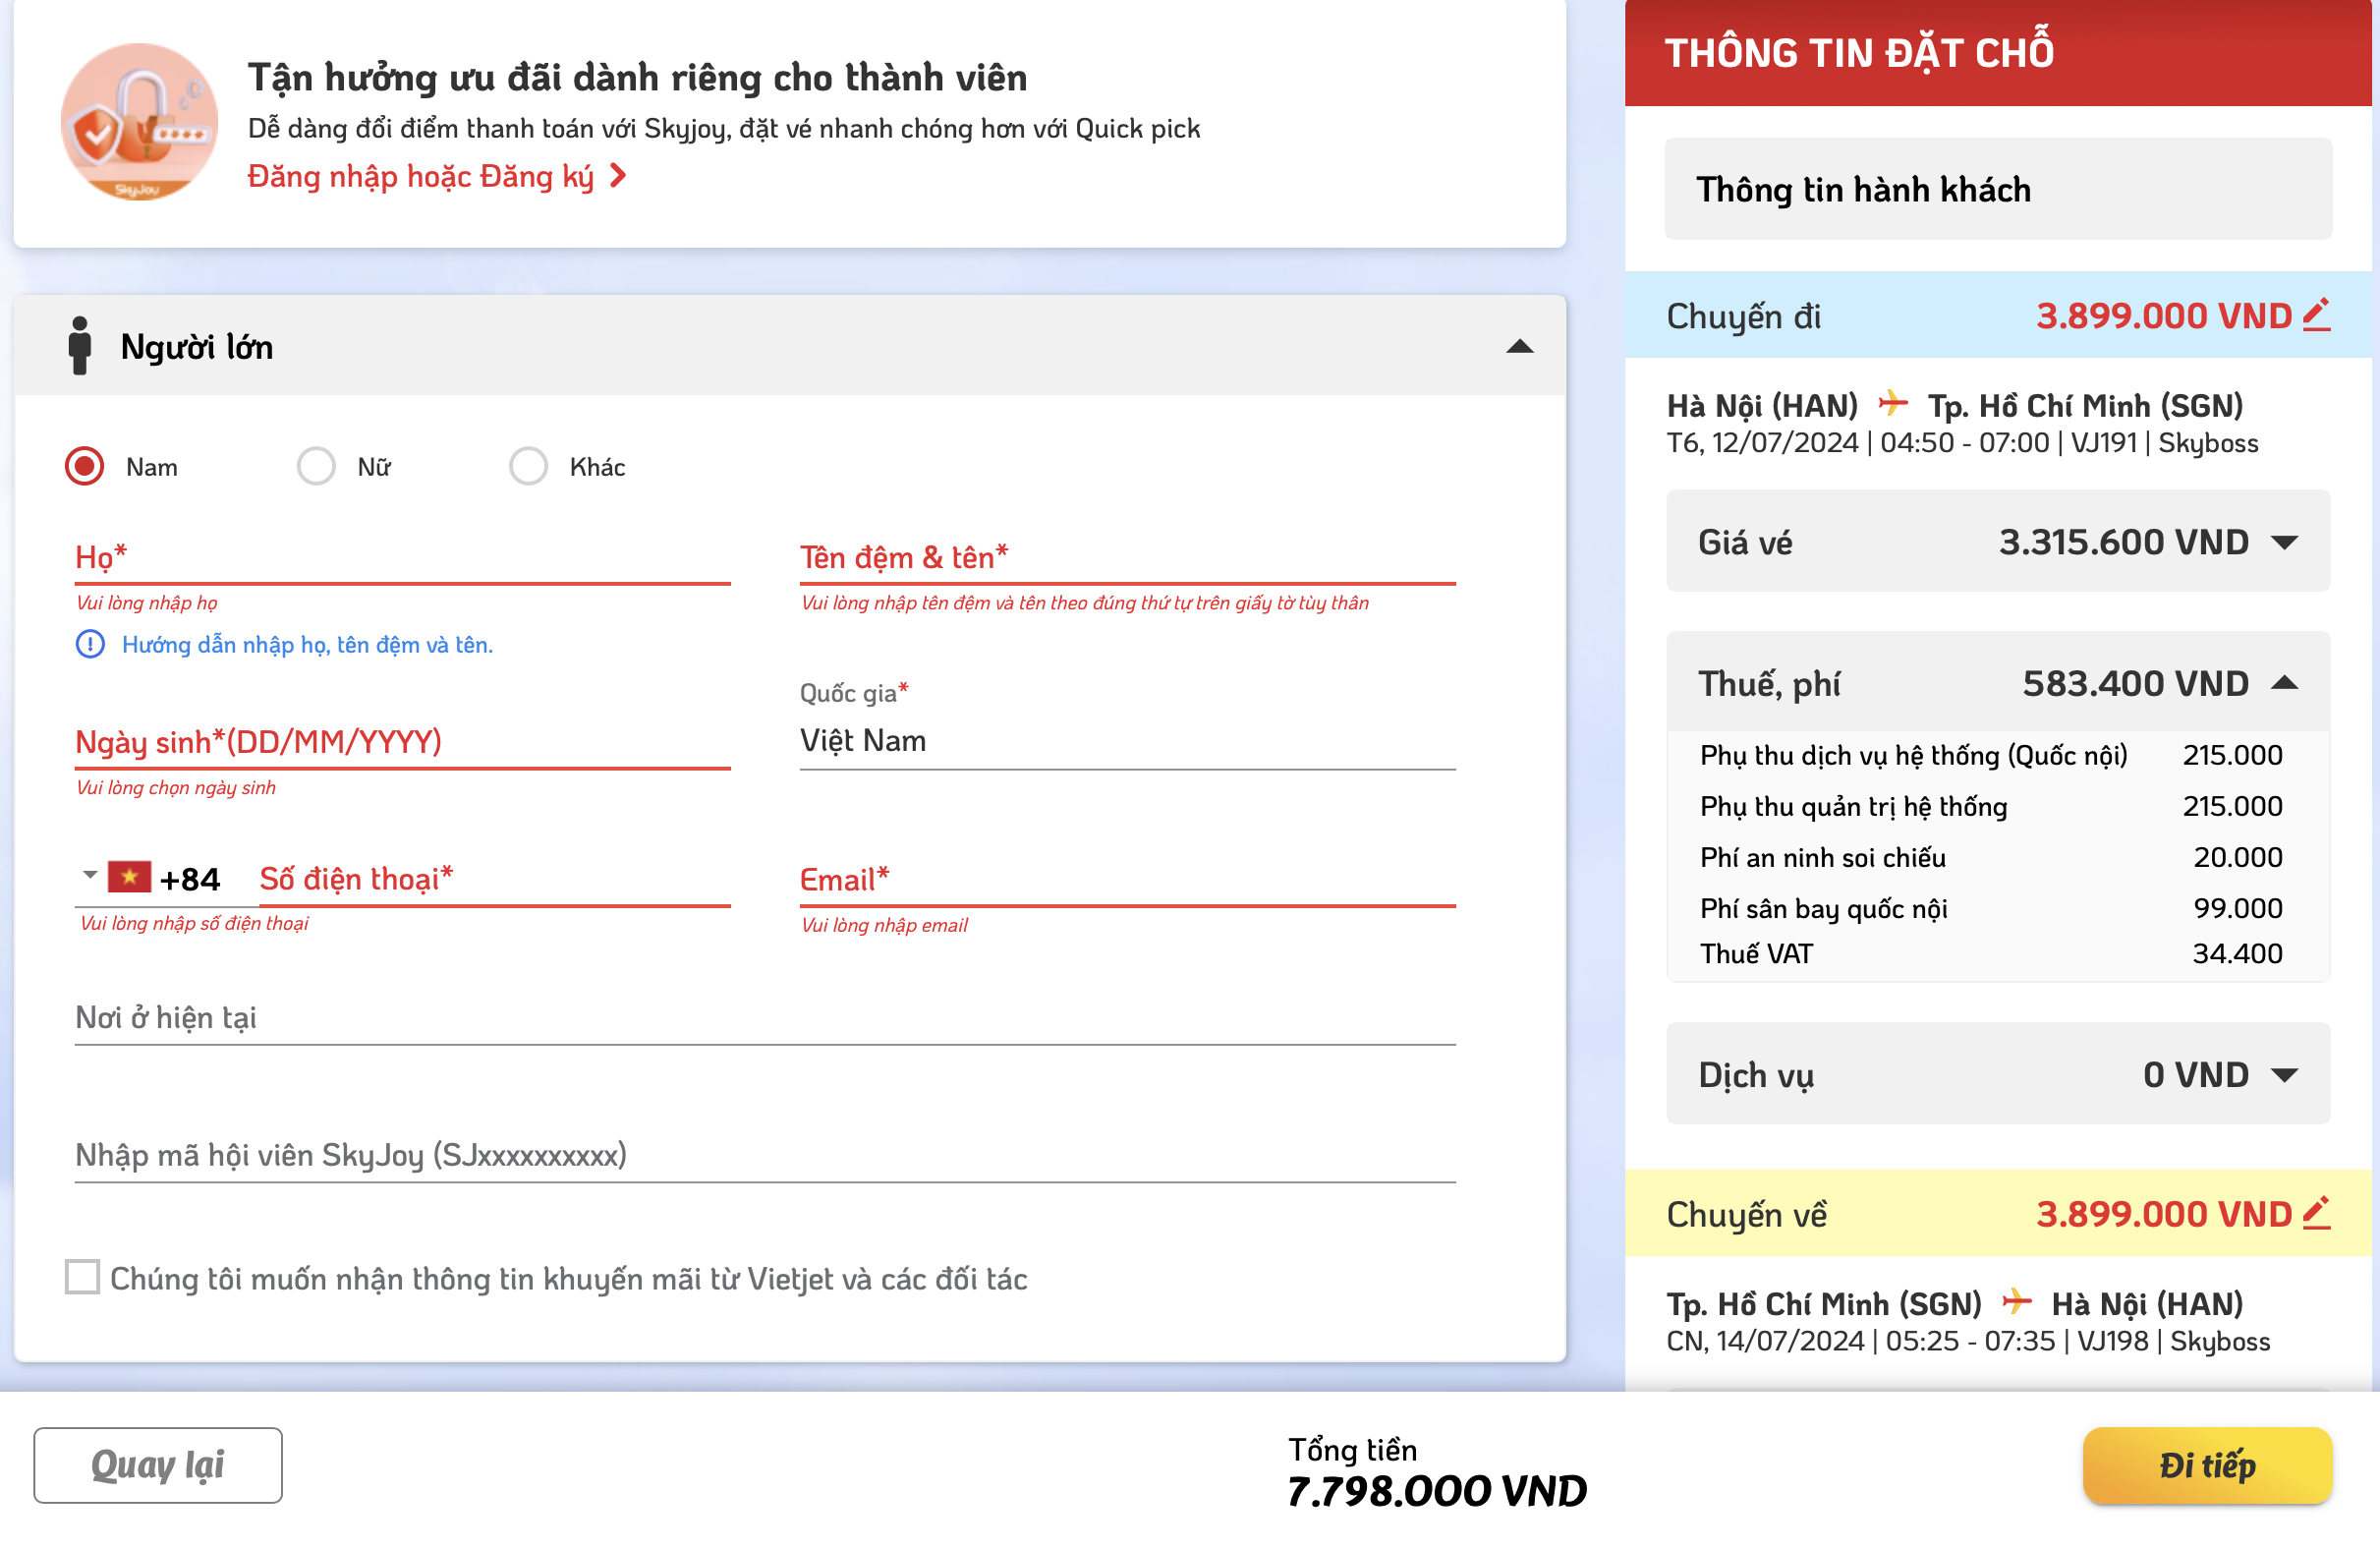The height and width of the screenshot is (1549, 2380).
Task: Click the SkyJoy membership lock icon
Action: tap(139, 121)
